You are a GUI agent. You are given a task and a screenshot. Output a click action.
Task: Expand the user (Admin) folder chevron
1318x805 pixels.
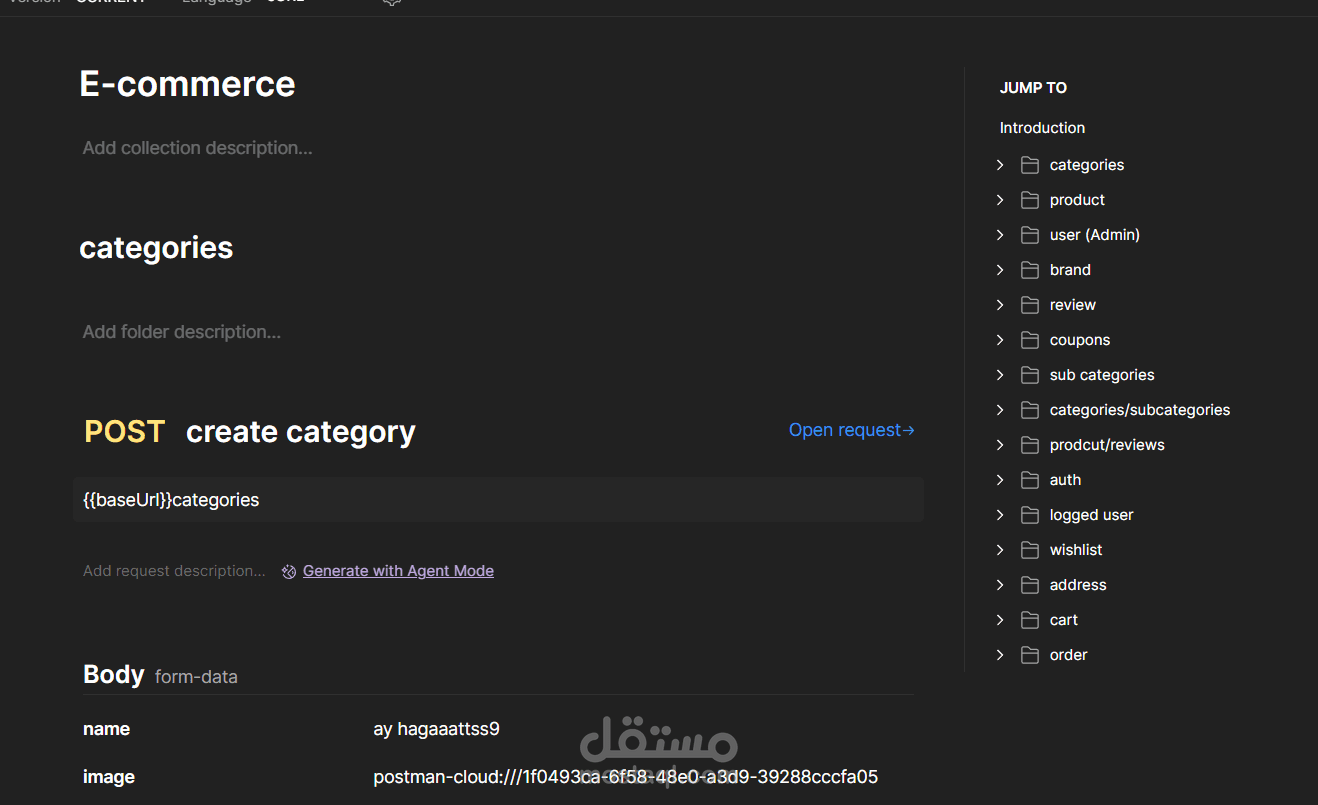[1000, 235]
